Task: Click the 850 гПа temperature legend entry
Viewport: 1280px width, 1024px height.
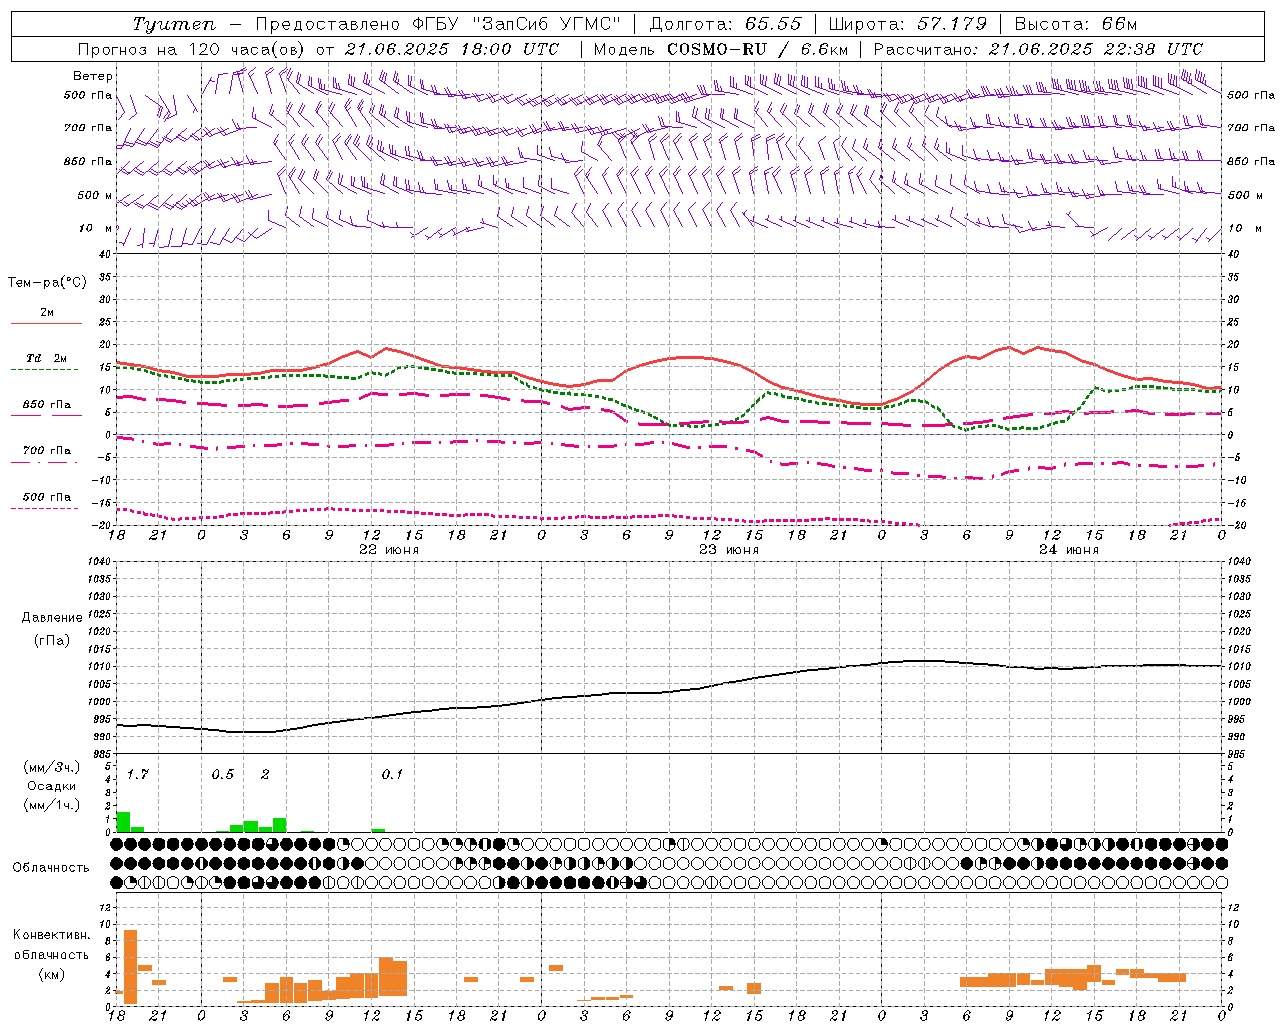Action: pos(47,405)
